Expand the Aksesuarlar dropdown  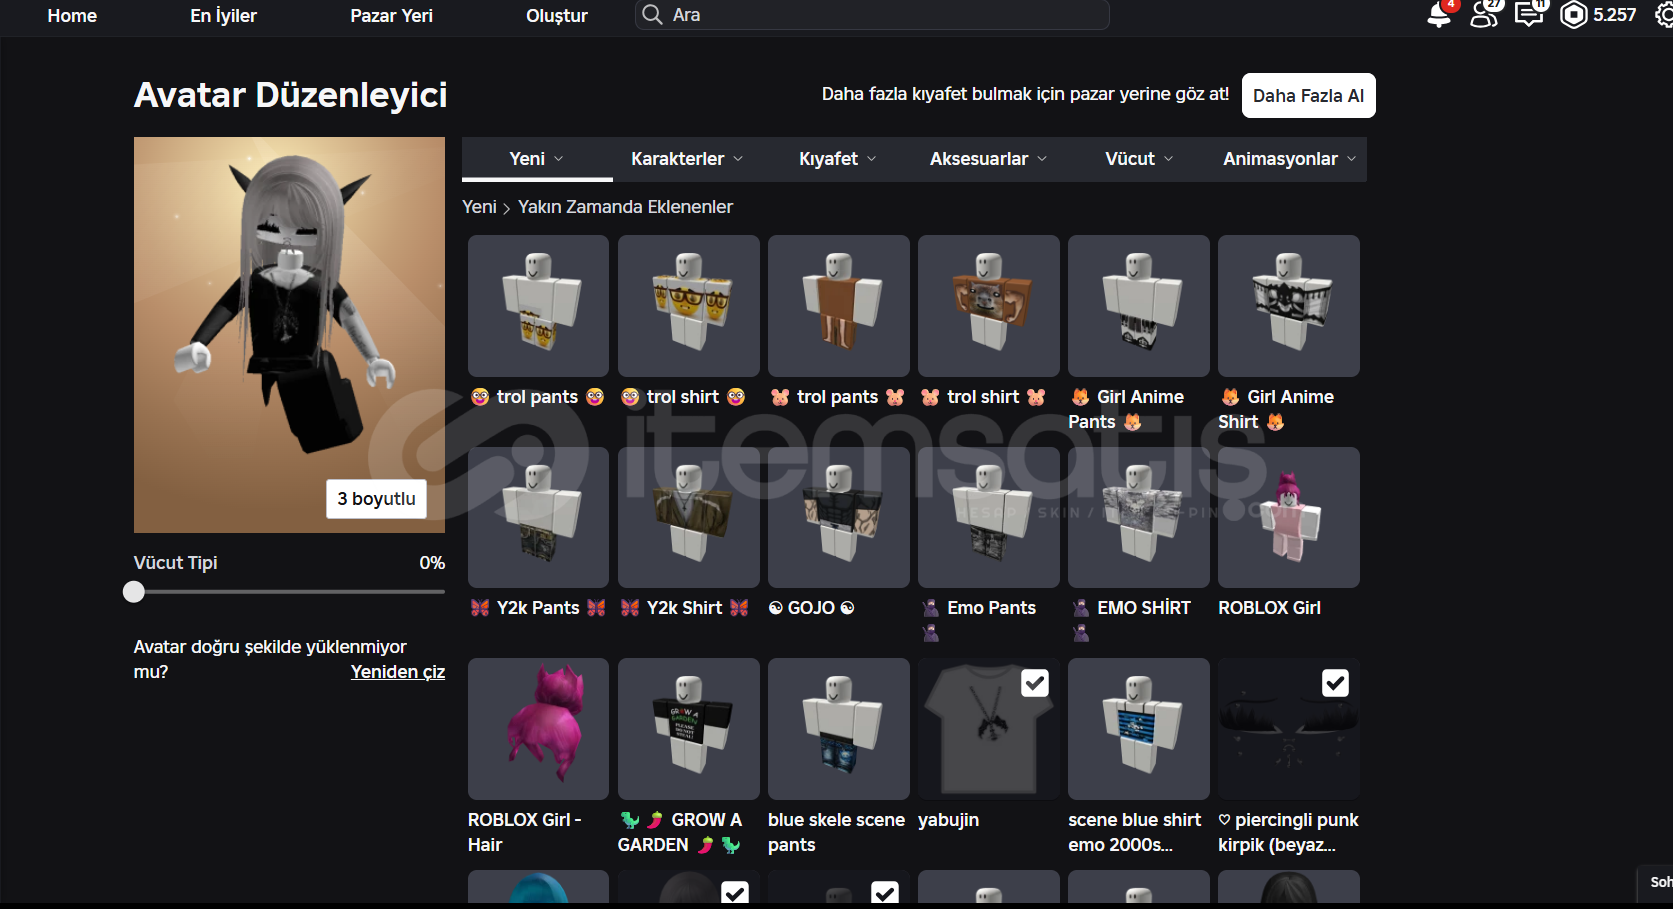pos(988,159)
